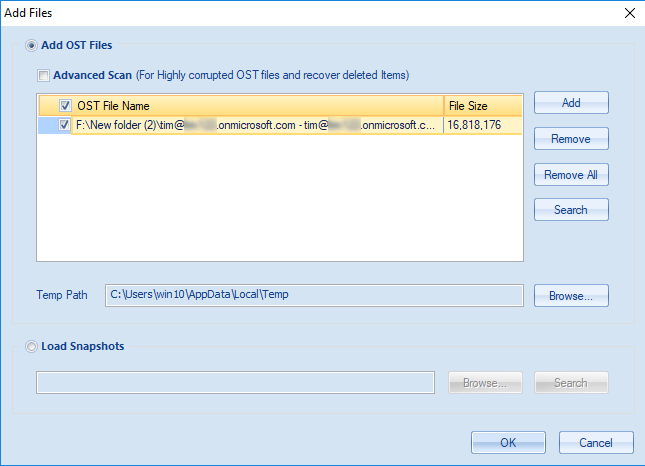Click Browse next to Temp Path
This screenshot has width=645, height=466.
(x=571, y=296)
